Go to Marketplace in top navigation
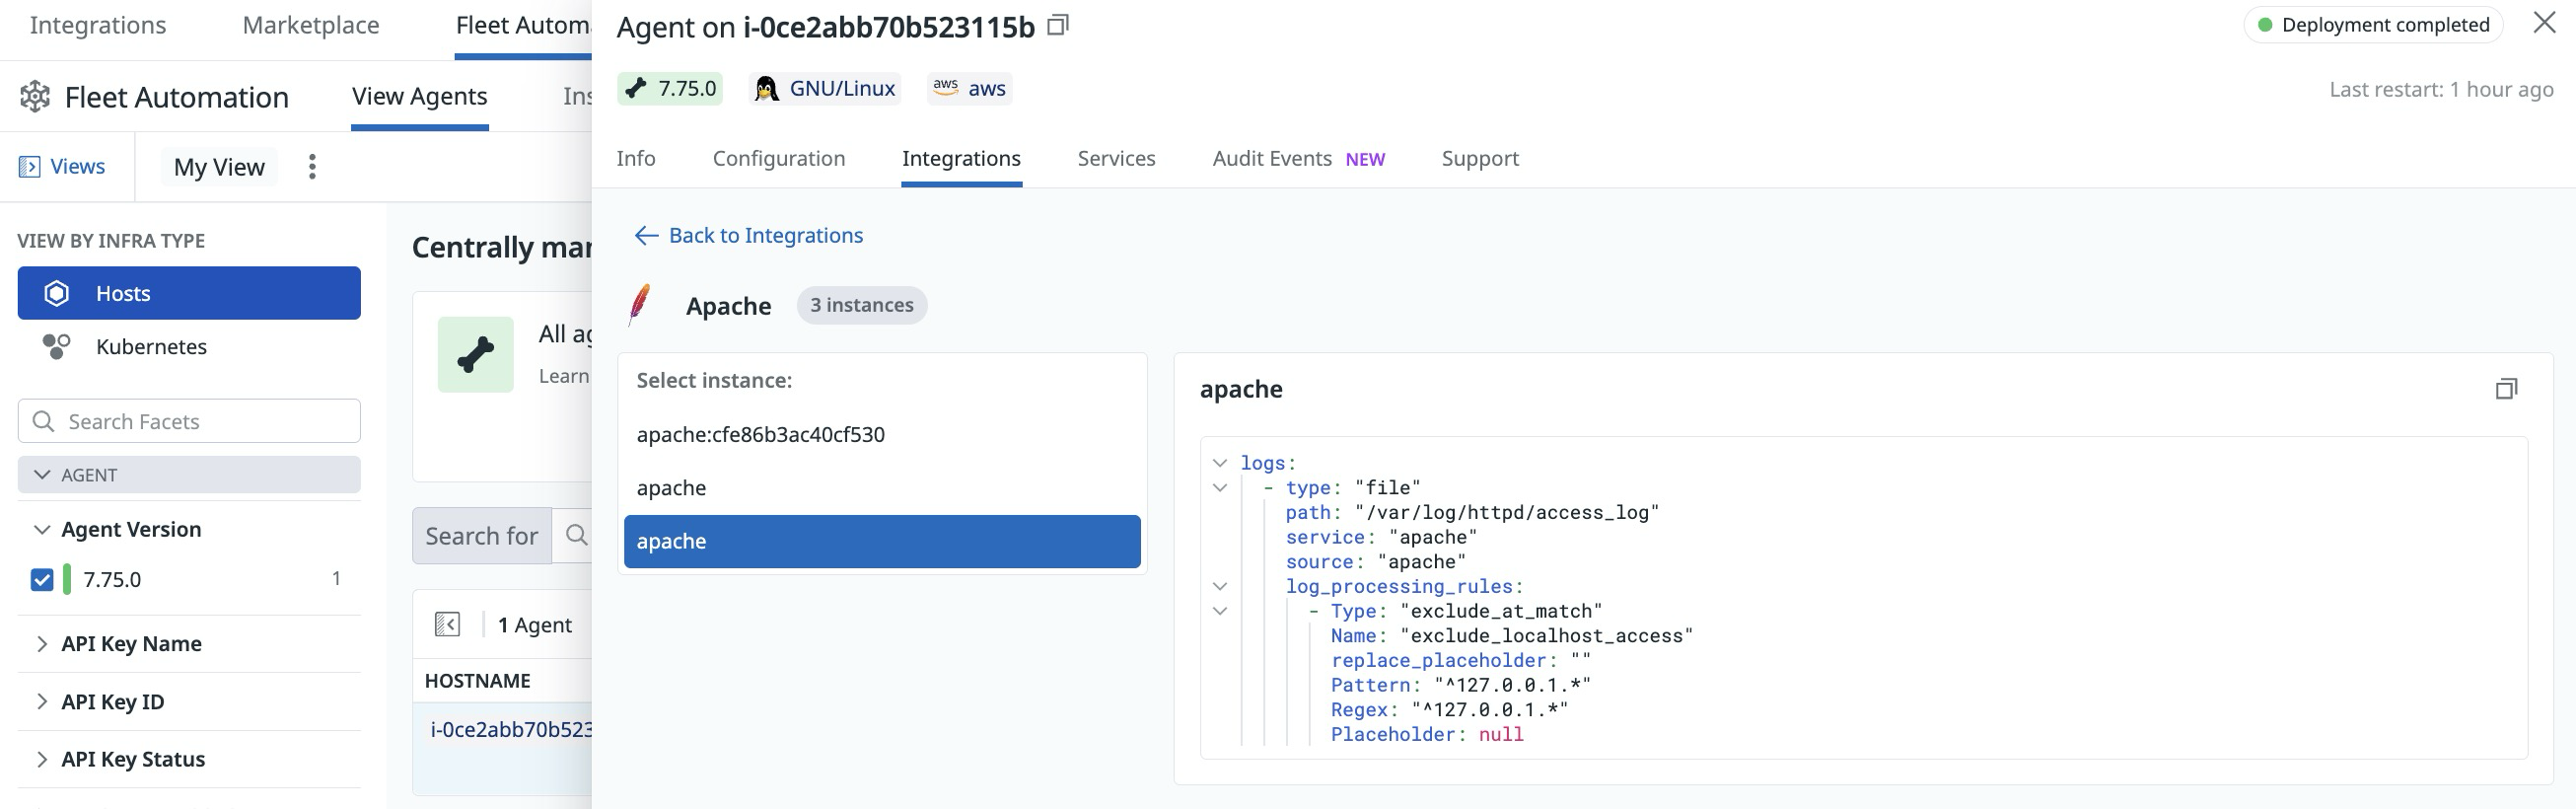2576x809 pixels. (x=311, y=25)
